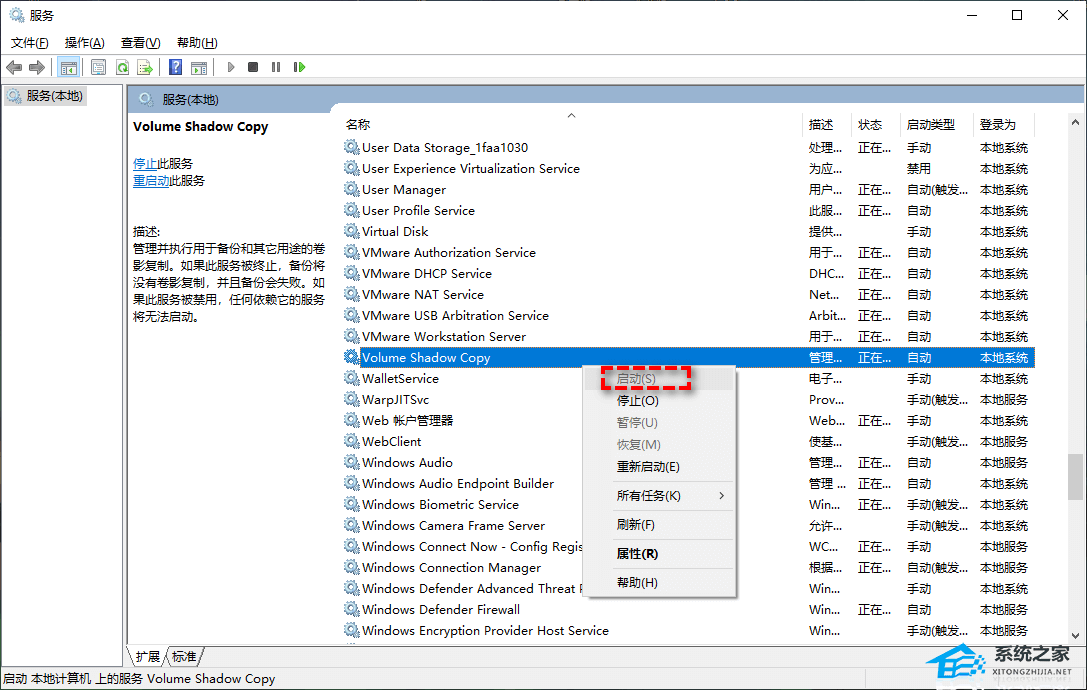The height and width of the screenshot is (690, 1087).
Task: Select VMware Authorization Service row
Action: tap(688, 252)
